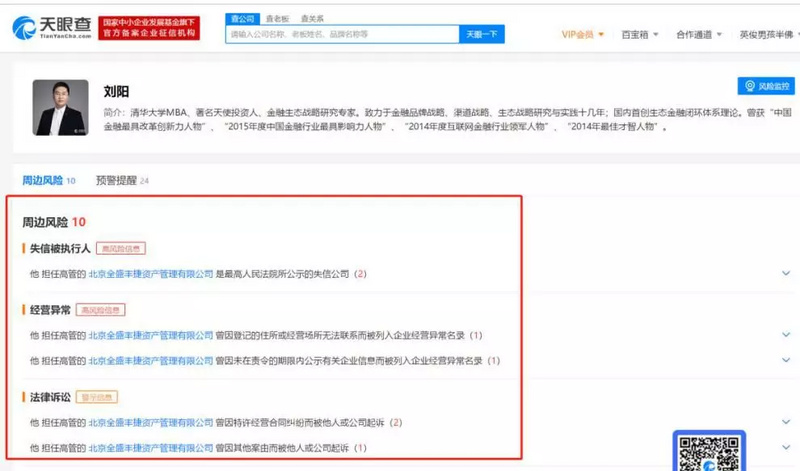Click the 经营异常 heading
This screenshot has height=471, width=800.
pyautogui.click(x=50, y=310)
